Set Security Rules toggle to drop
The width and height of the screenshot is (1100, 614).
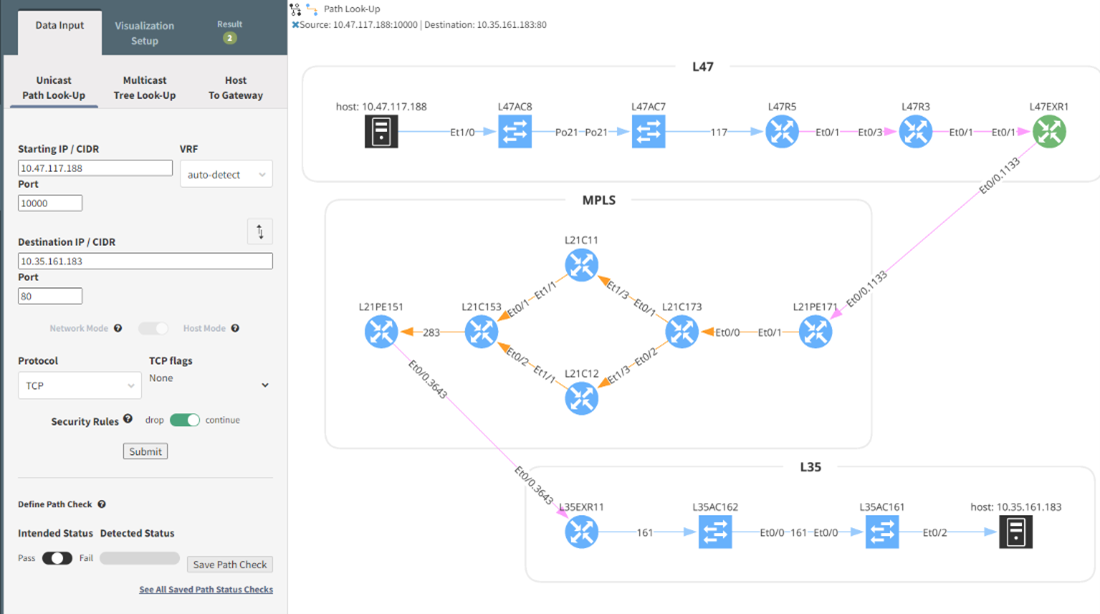177,420
